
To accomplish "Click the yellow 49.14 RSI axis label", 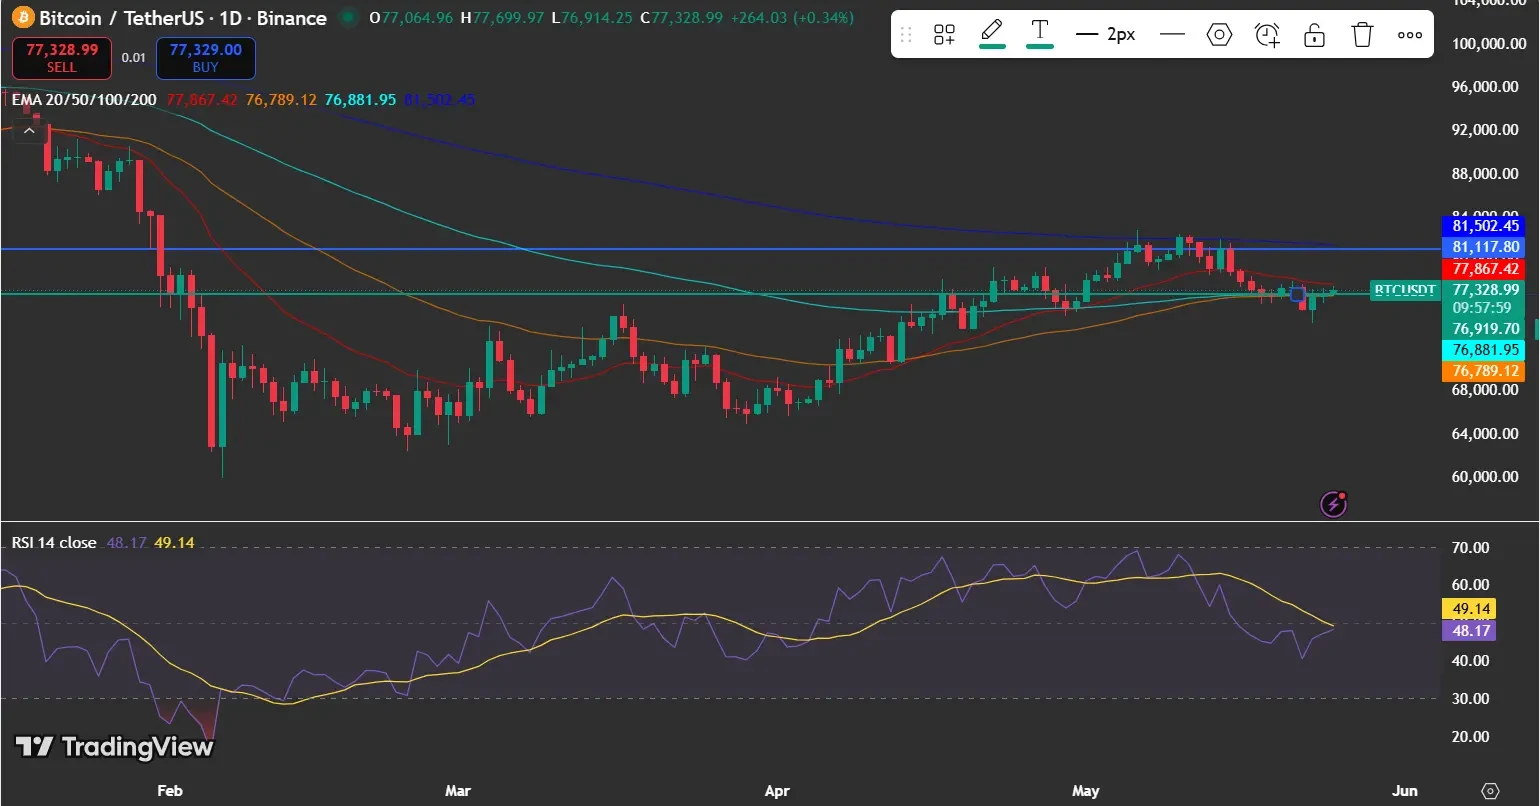I will 1469,609.
